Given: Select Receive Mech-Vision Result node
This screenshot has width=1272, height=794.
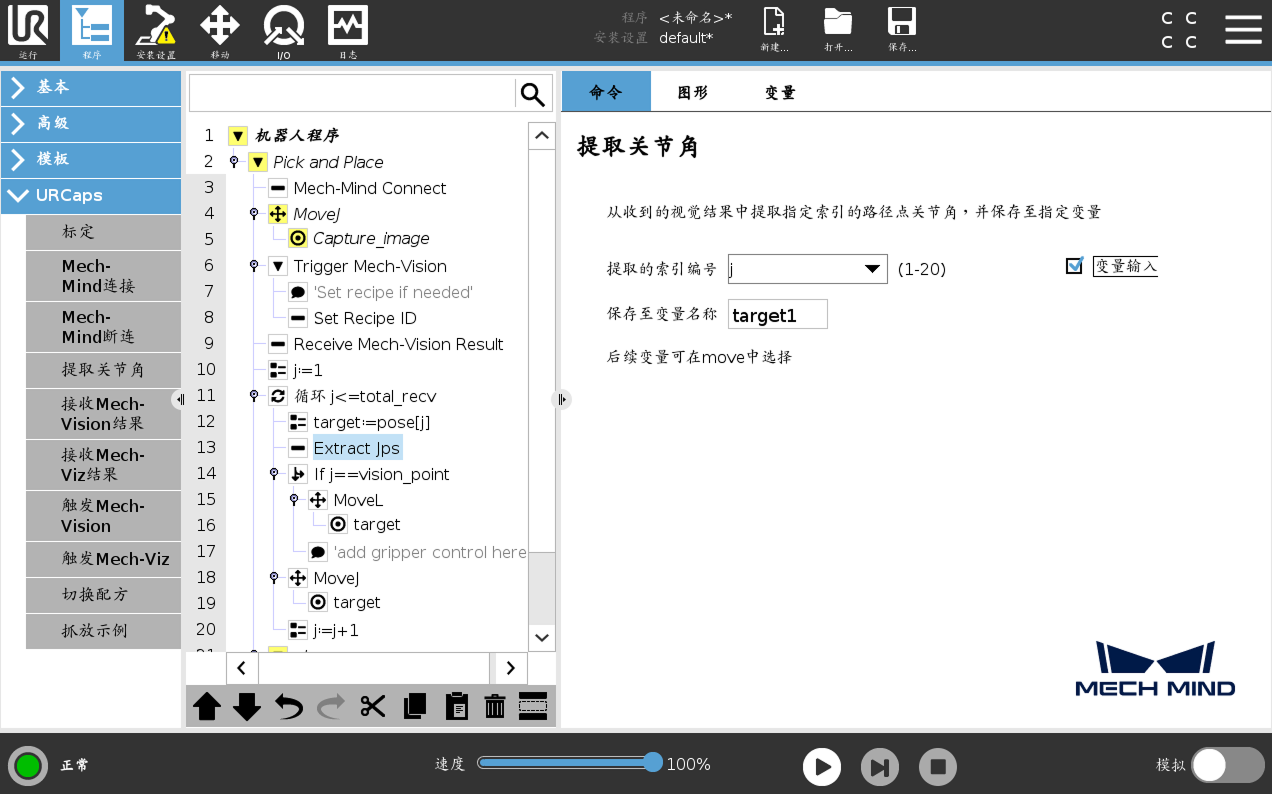Looking at the screenshot, I should click(398, 344).
